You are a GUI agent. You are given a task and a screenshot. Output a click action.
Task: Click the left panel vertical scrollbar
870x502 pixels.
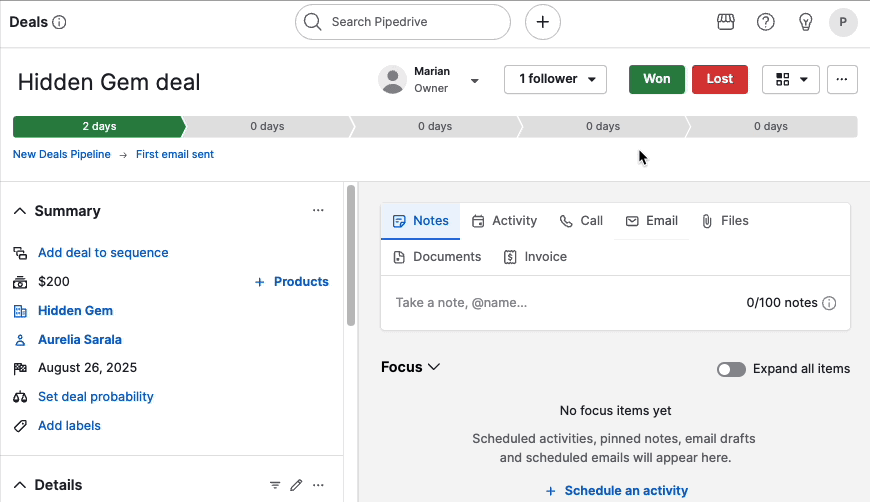point(351,256)
